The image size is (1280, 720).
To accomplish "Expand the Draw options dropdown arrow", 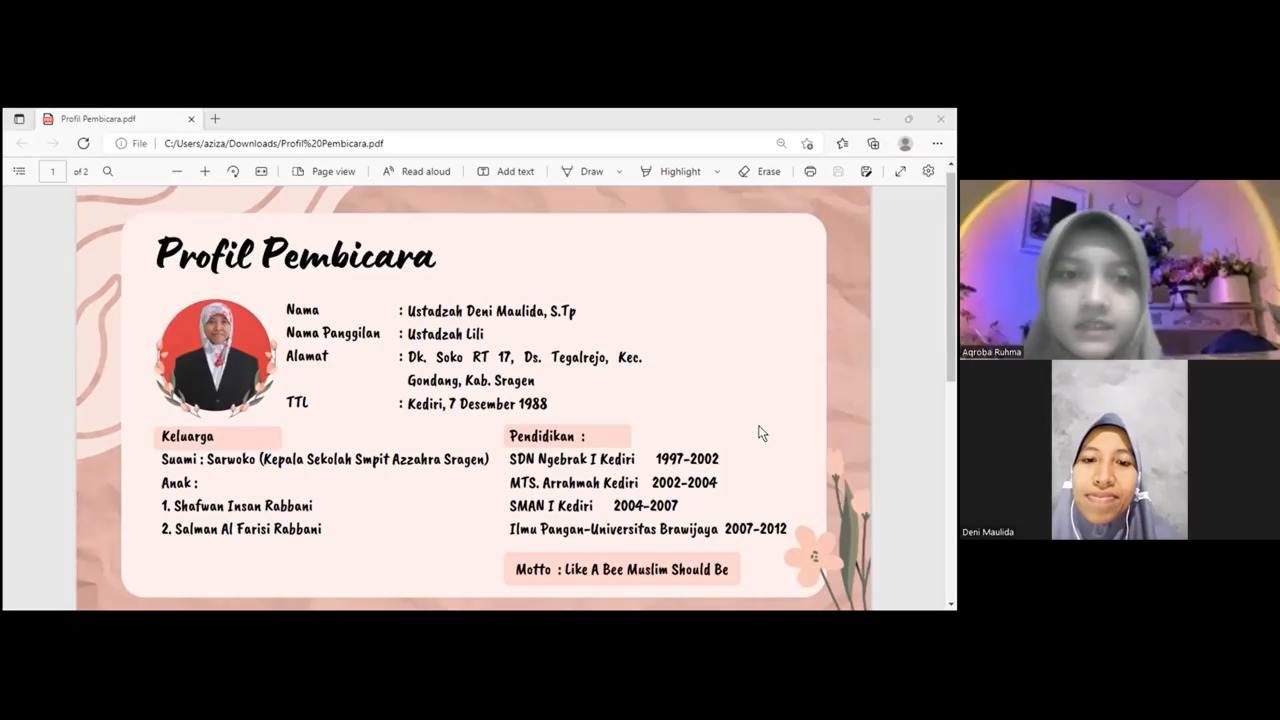I will [x=619, y=171].
